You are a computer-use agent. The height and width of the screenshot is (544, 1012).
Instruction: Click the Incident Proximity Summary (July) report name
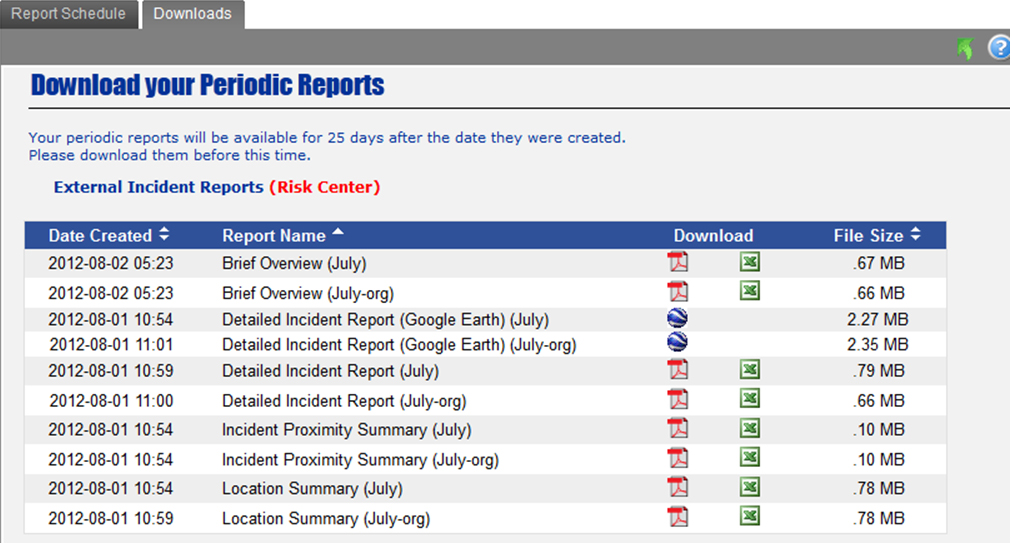(347, 430)
